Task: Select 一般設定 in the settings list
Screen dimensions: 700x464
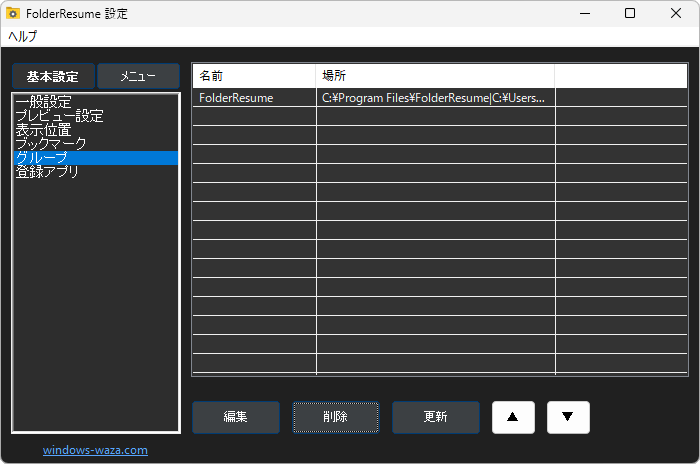Action: pos(96,102)
